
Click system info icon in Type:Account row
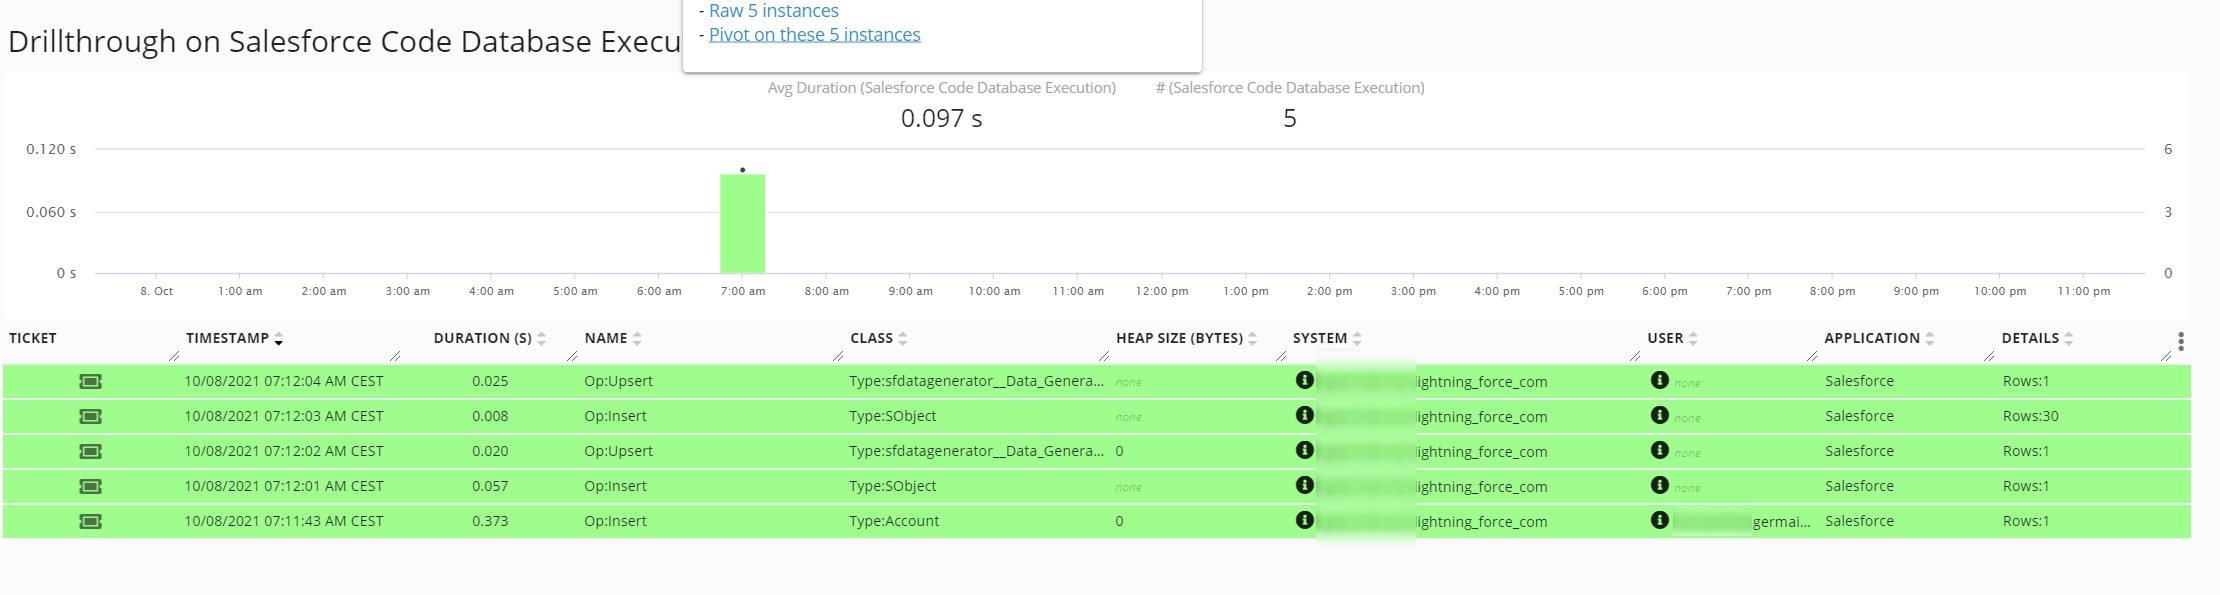tap(1304, 520)
